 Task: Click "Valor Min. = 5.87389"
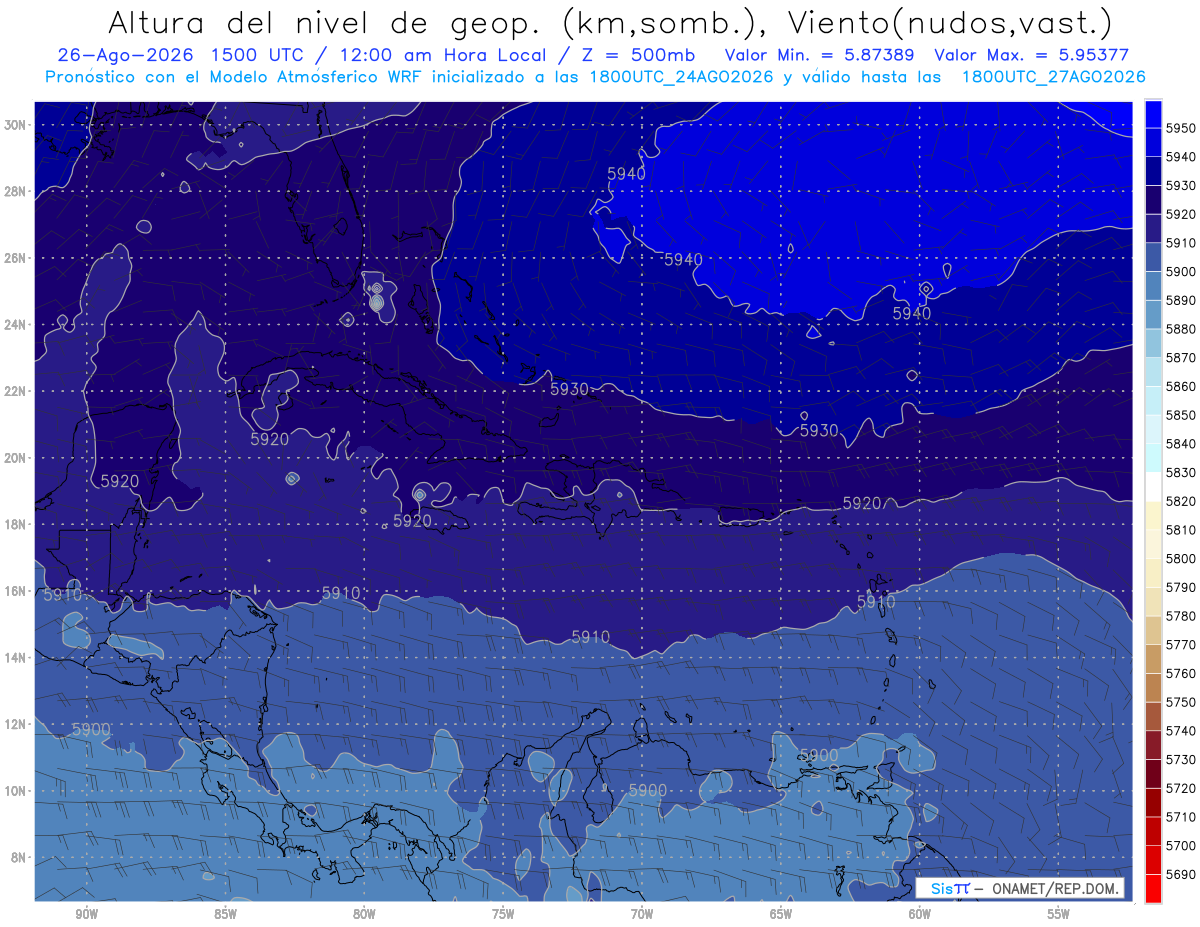[x=819, y=56]
